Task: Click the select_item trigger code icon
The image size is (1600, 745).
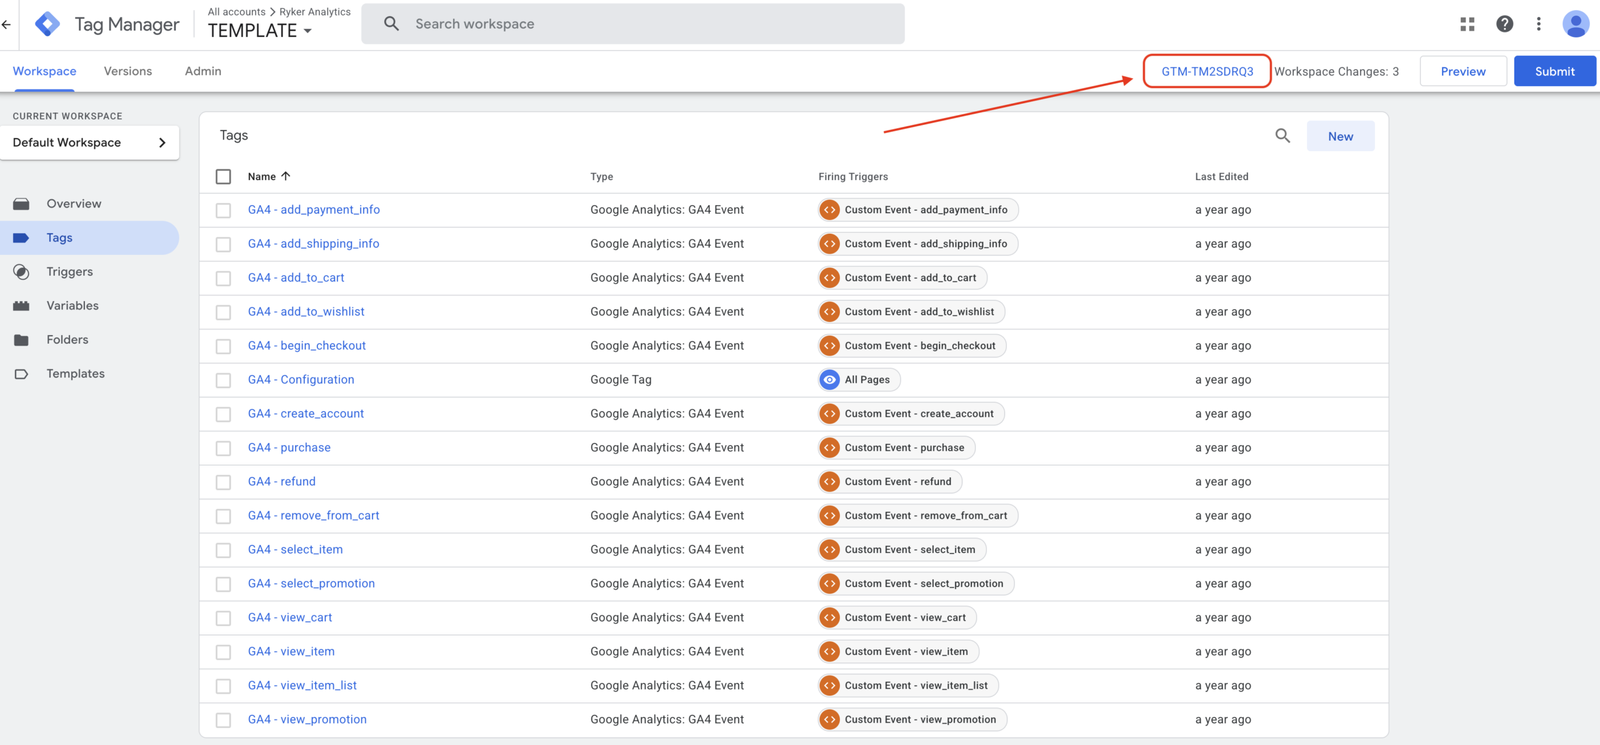Action: click(x=830, y=550)
